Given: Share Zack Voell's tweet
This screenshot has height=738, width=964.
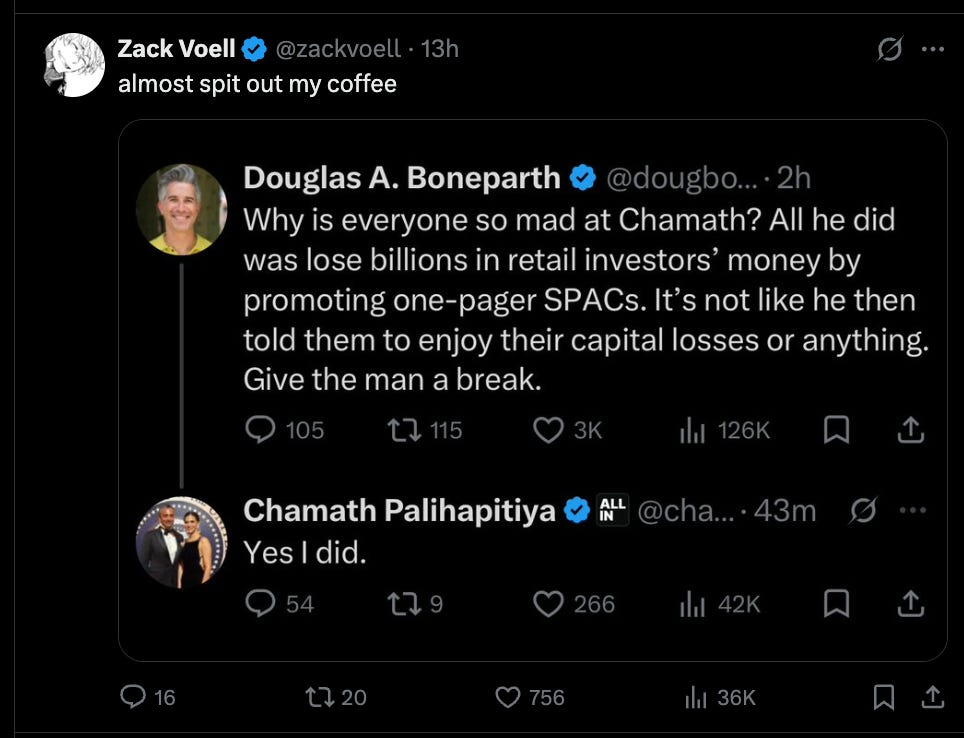Looking at the screenshot, I should click(x=932, y=697).
